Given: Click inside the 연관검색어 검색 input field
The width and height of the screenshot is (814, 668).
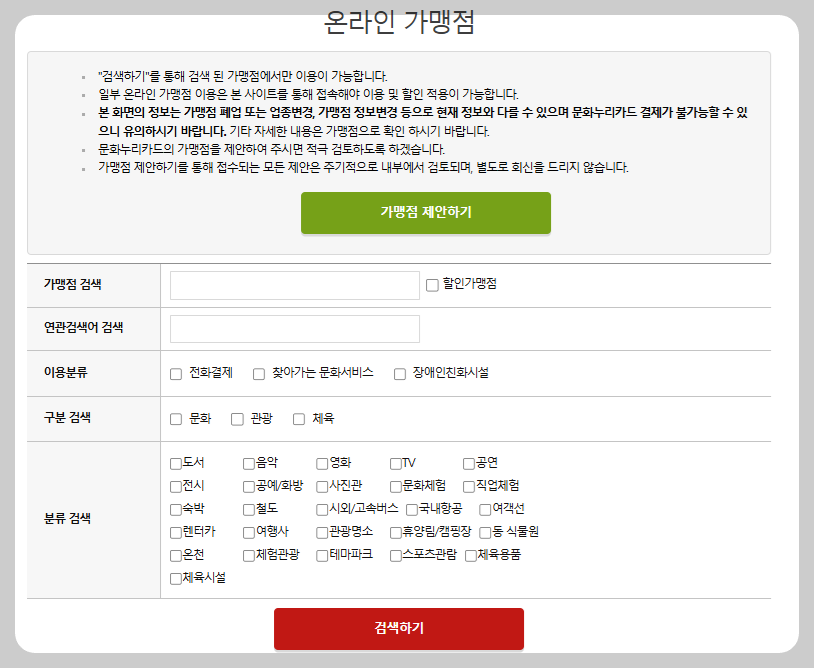Looking at the screenshot, I should [x=293, y=327].
